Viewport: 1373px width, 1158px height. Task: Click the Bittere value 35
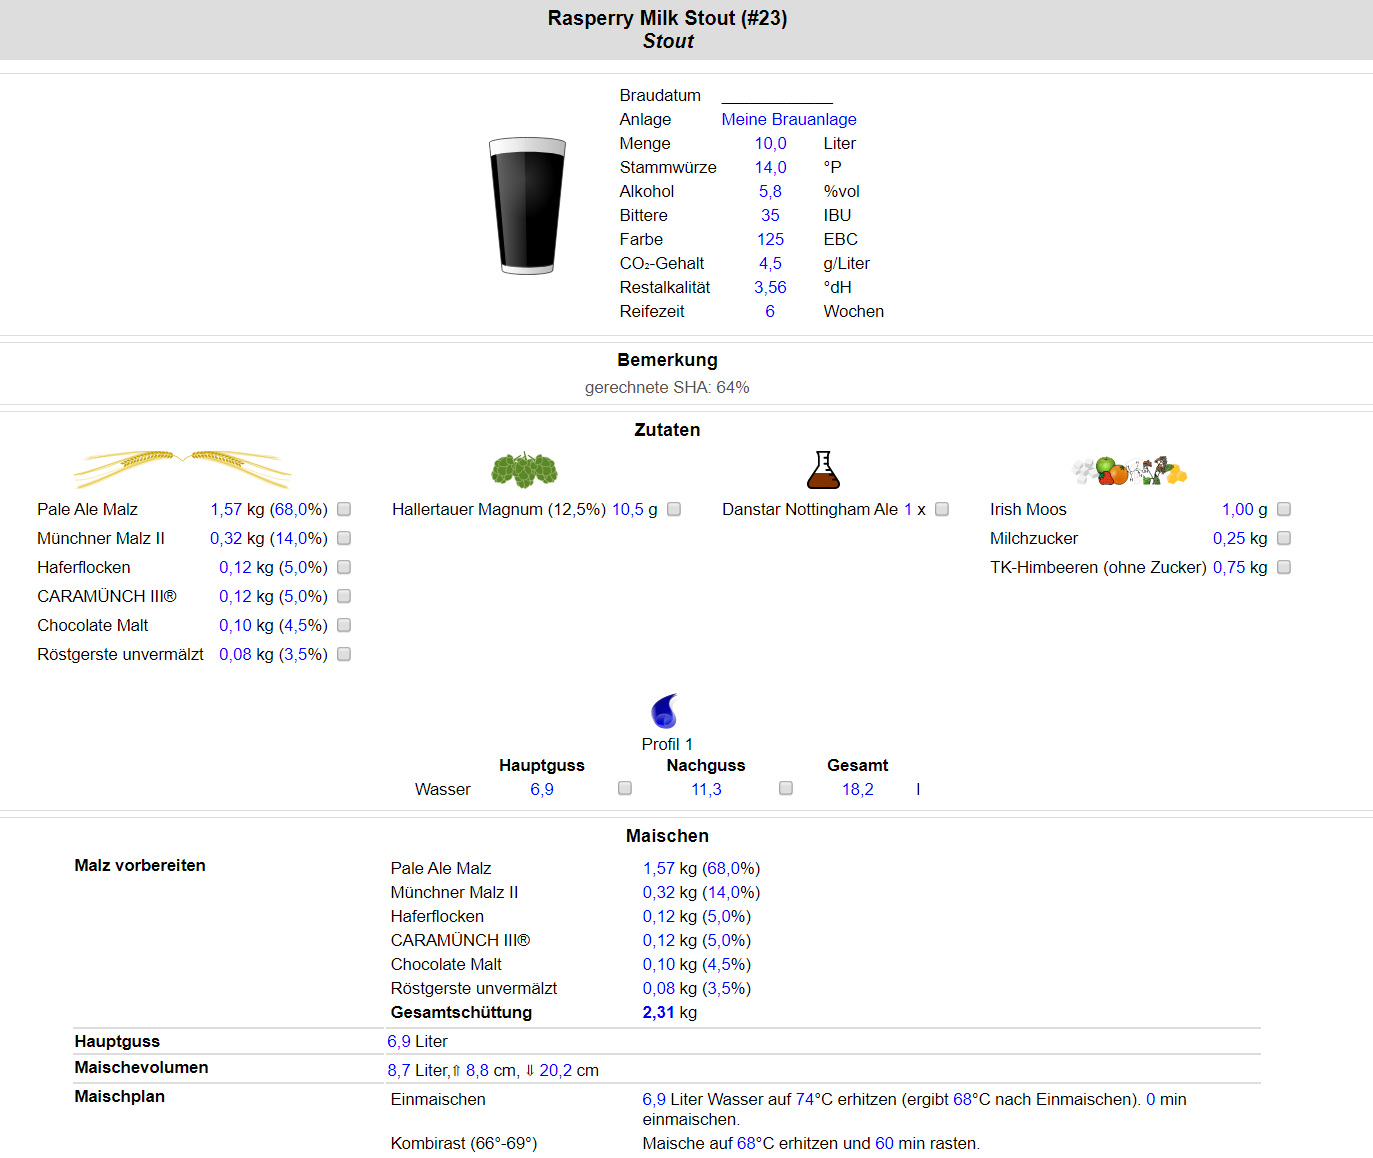point(770,215)
